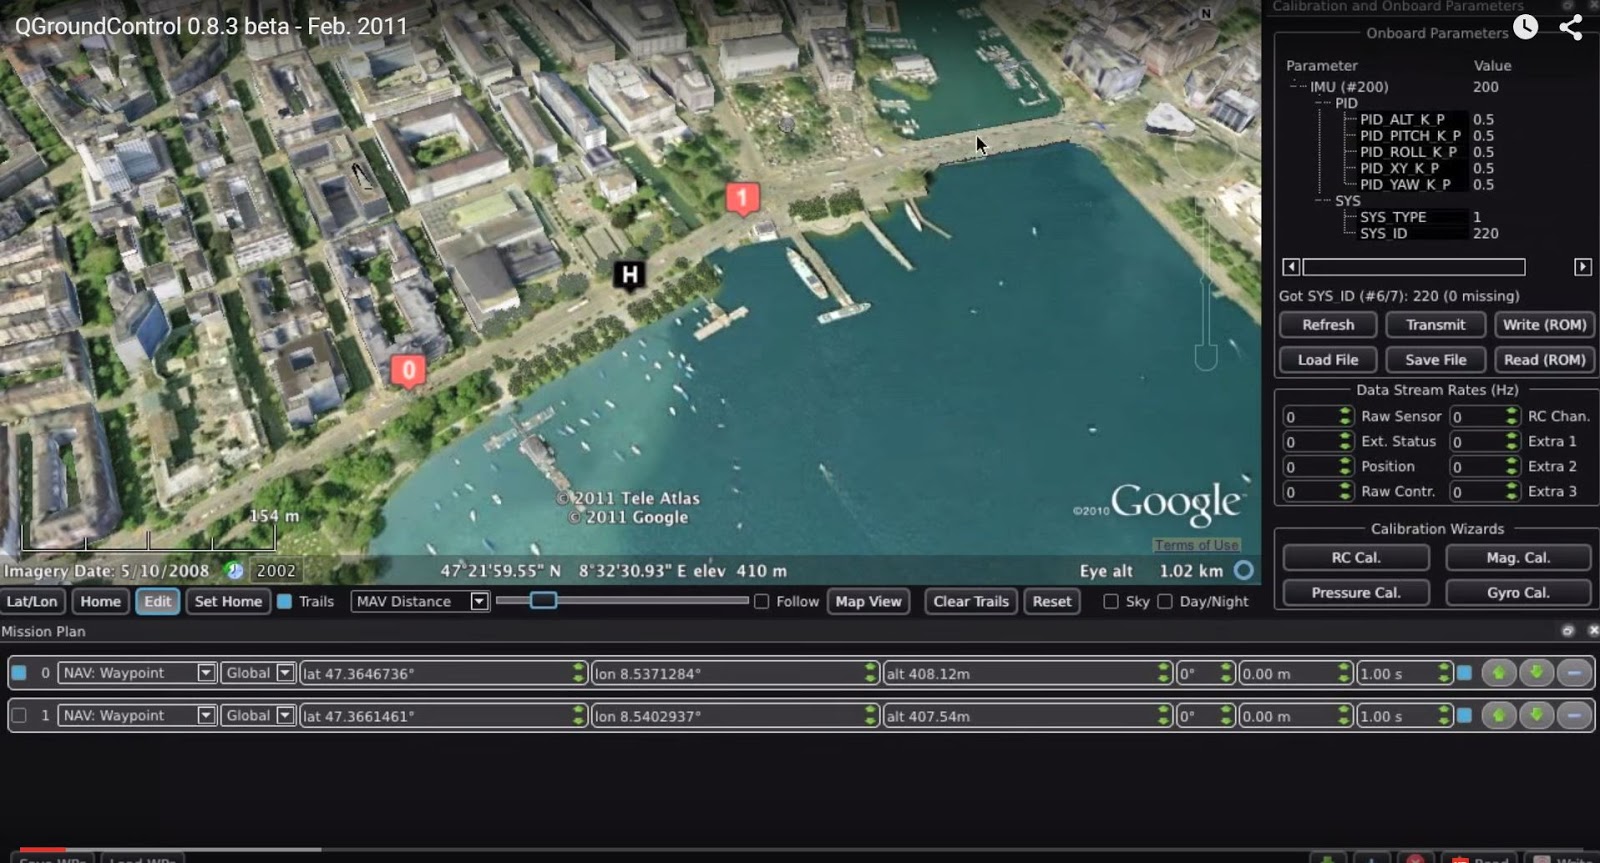
Task: Click the MAV distance slider handle
Action: pyautogui.click(x=543, y=600)
